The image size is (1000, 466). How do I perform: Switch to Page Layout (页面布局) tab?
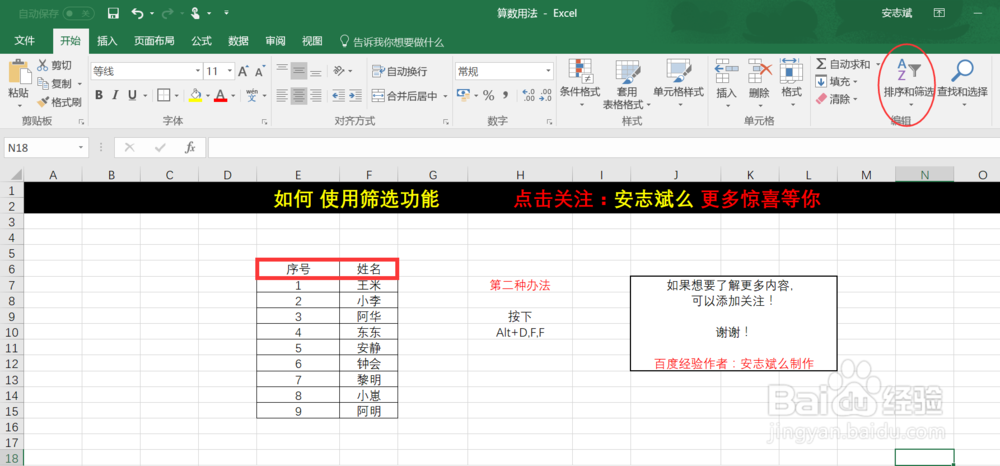tap(154, 41)
